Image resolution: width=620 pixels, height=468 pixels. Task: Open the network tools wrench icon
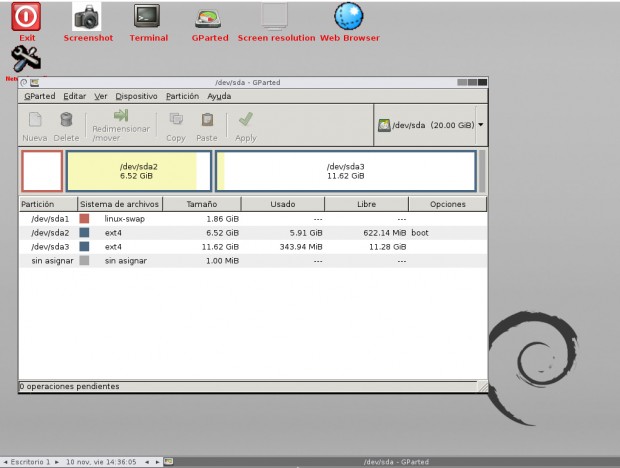(26, 58)
